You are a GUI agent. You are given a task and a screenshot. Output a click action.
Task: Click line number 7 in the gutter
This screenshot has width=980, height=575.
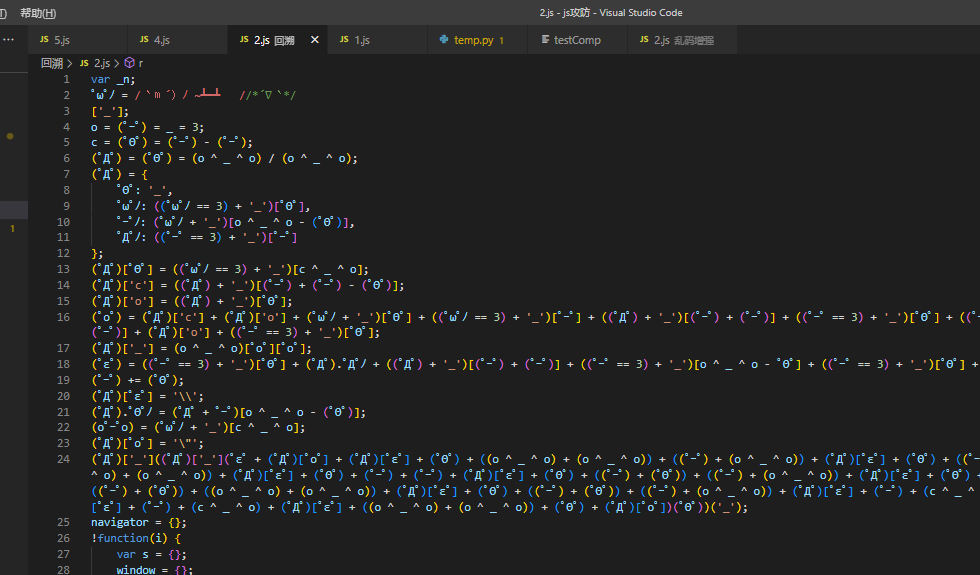coord(66,174)
